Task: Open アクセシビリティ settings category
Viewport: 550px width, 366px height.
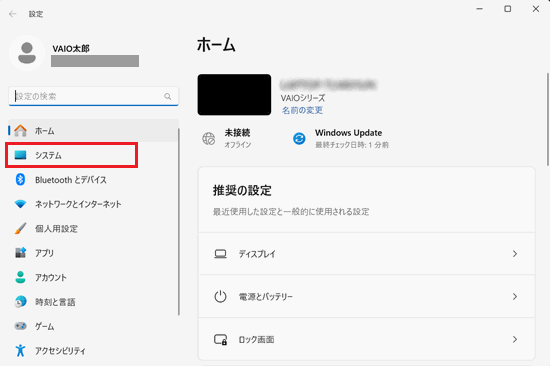Action: 93,351
